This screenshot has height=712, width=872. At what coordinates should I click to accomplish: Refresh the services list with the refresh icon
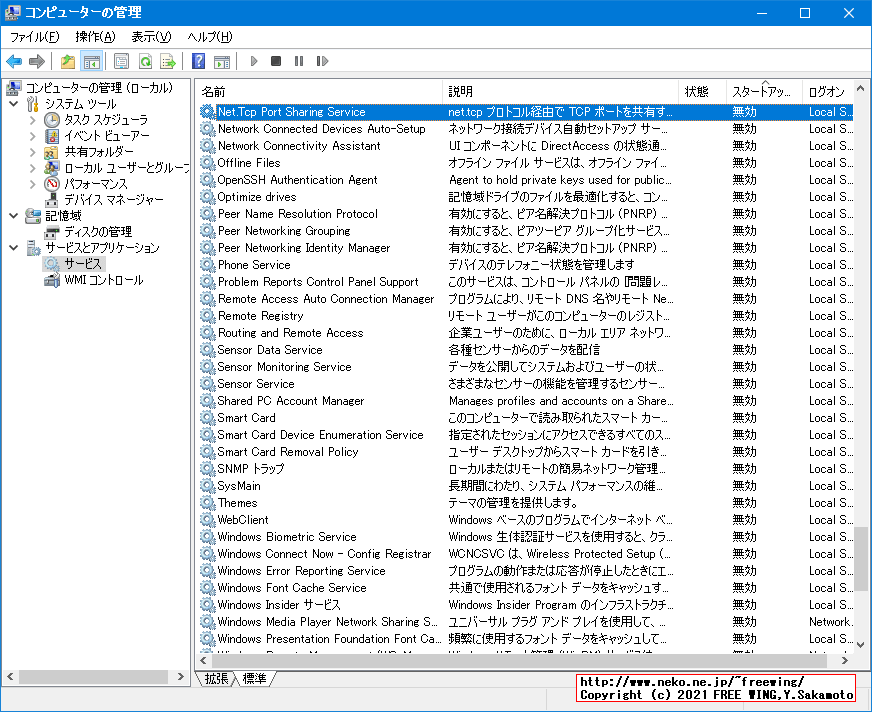(146, 61)
